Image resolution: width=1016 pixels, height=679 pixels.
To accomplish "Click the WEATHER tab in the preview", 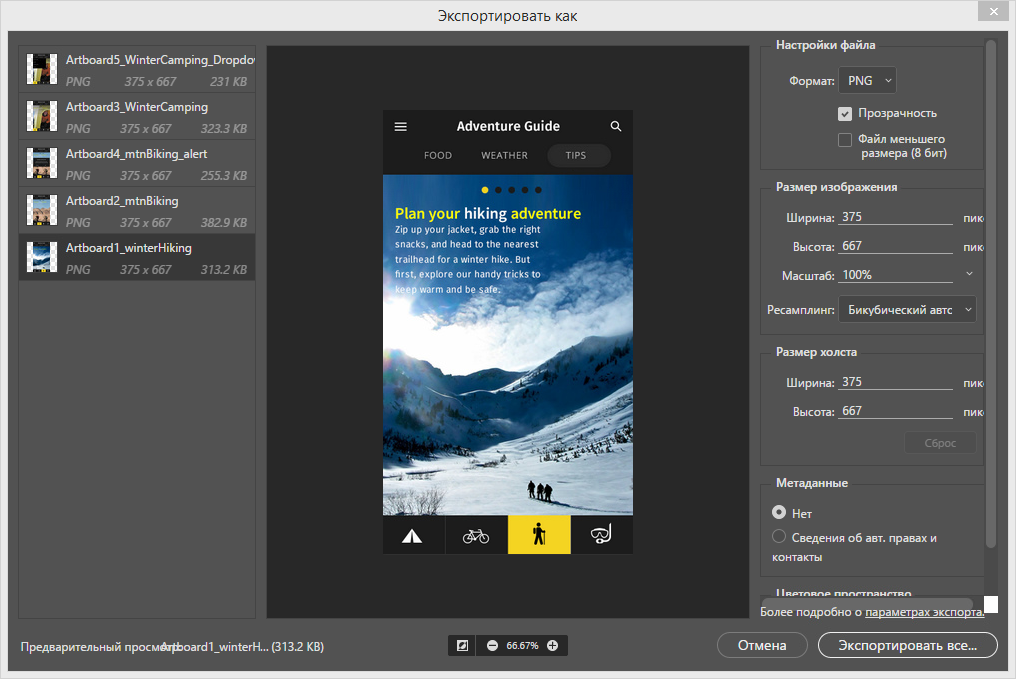I will (x=504, y=155).
